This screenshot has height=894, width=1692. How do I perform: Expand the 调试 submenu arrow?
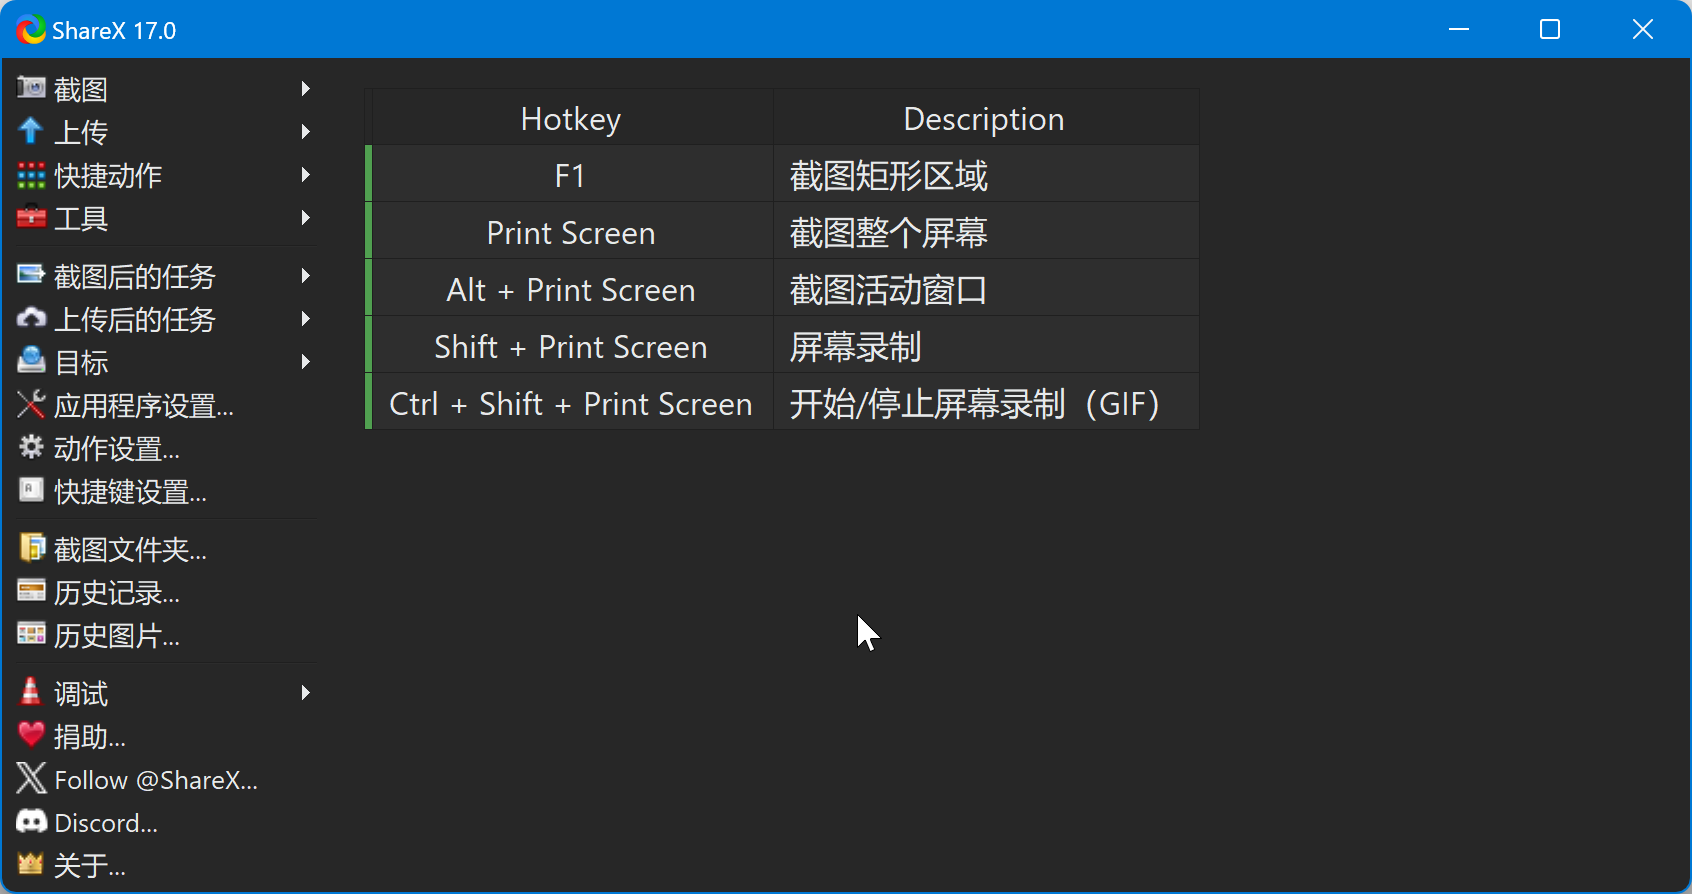coord(306,693)
